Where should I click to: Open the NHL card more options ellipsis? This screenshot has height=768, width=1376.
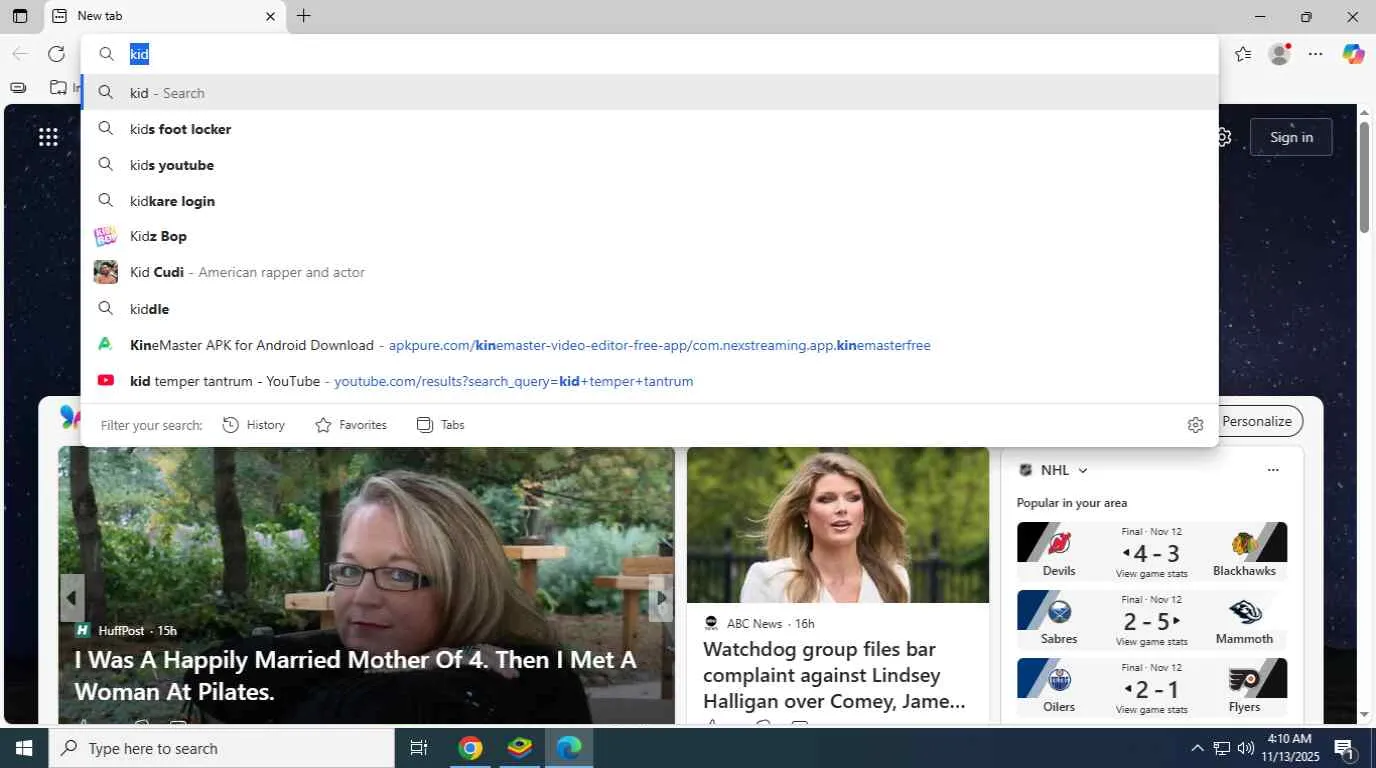1273,470
